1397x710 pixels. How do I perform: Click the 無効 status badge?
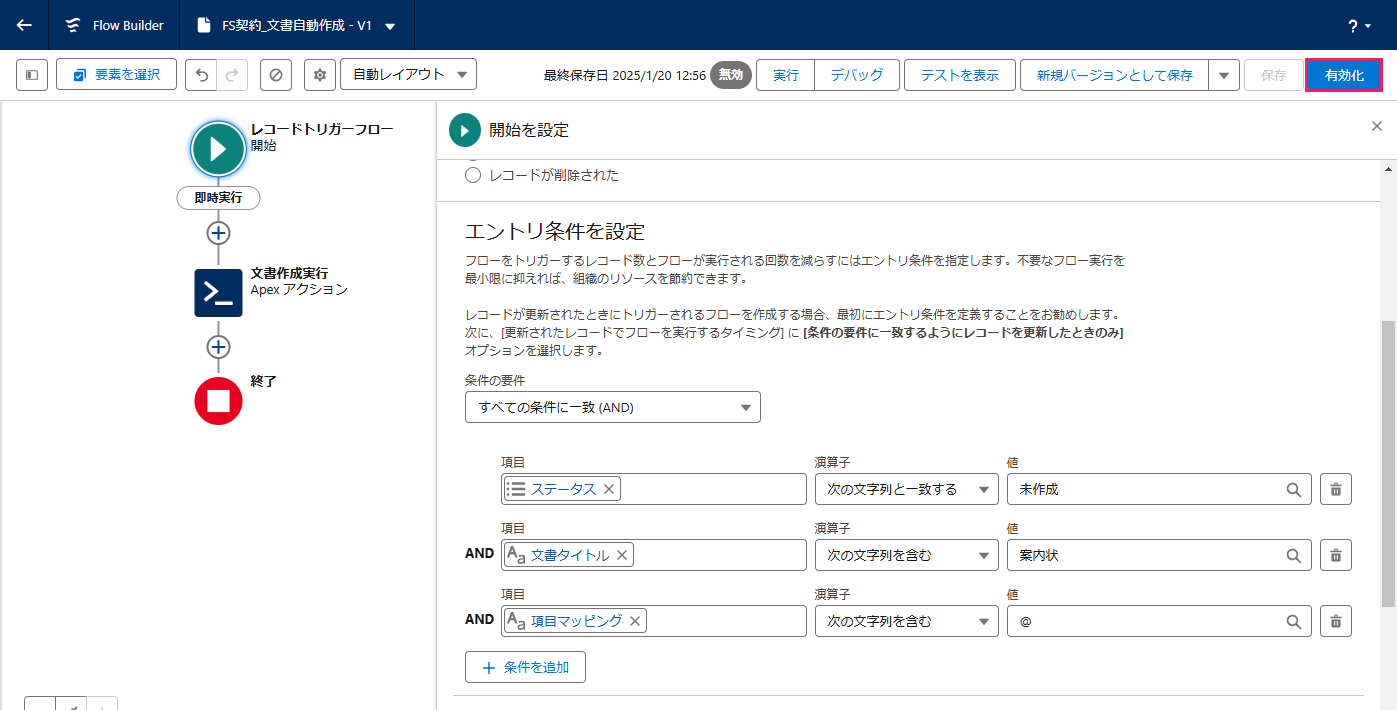(x=731, y=75)
